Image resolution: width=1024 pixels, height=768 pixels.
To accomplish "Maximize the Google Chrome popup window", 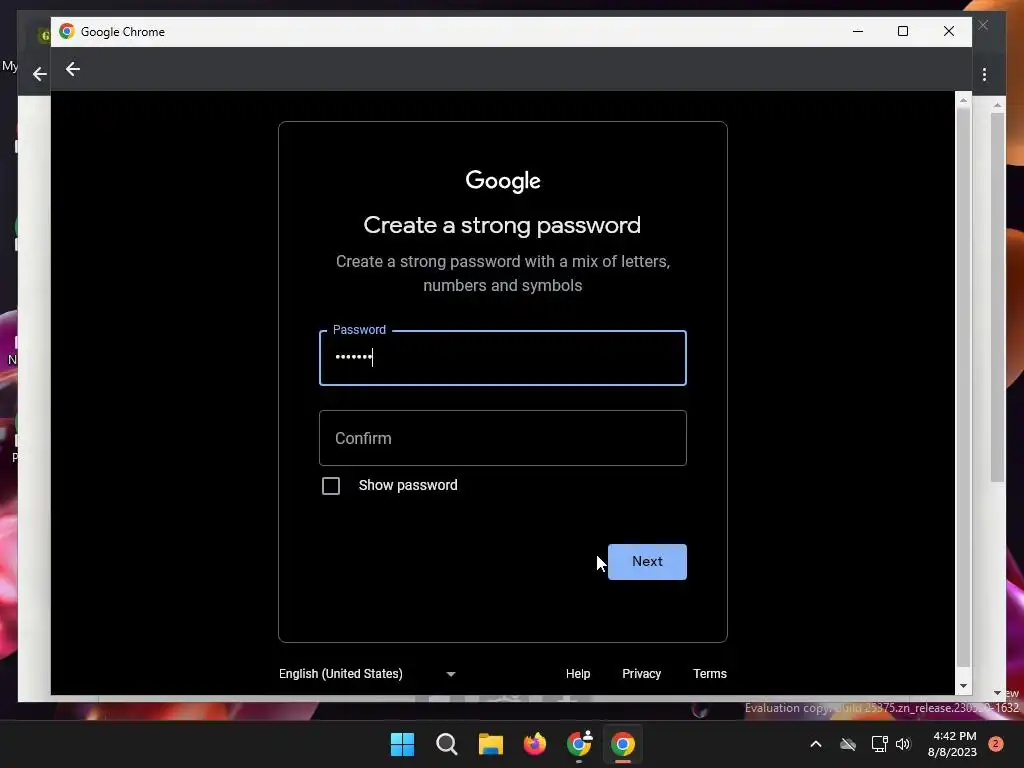I will point(903,31).
